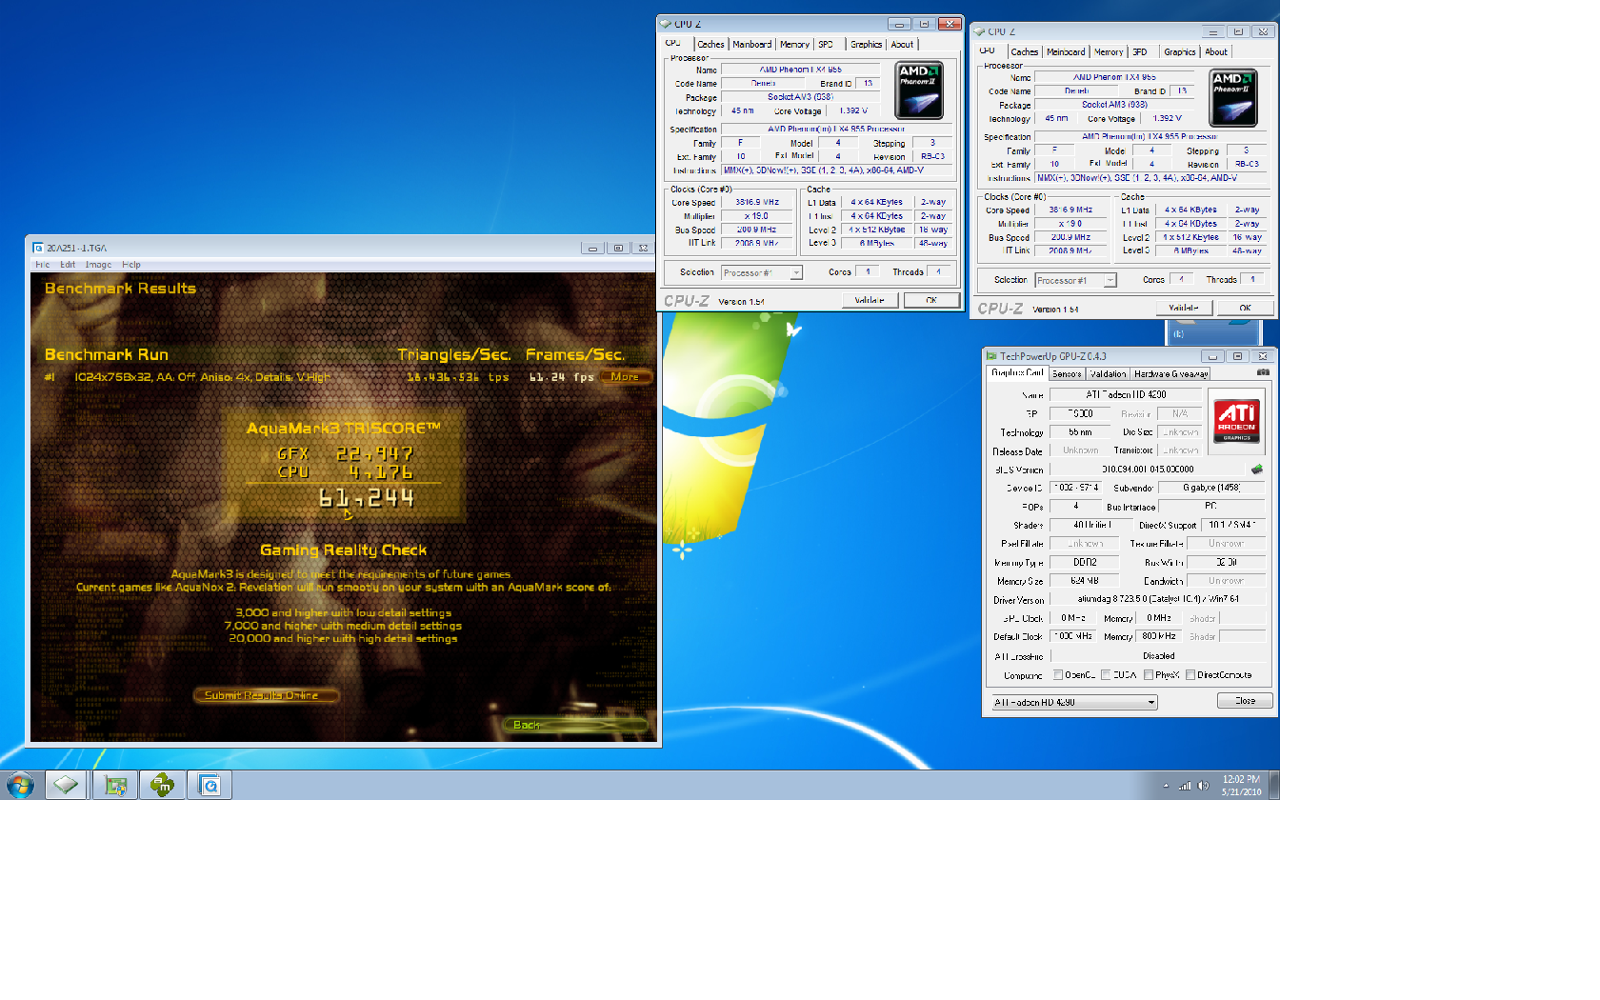Click the AMD Phenom II logo in active CPU-Z
The image size is (1600, 1000).
[919, 90]
